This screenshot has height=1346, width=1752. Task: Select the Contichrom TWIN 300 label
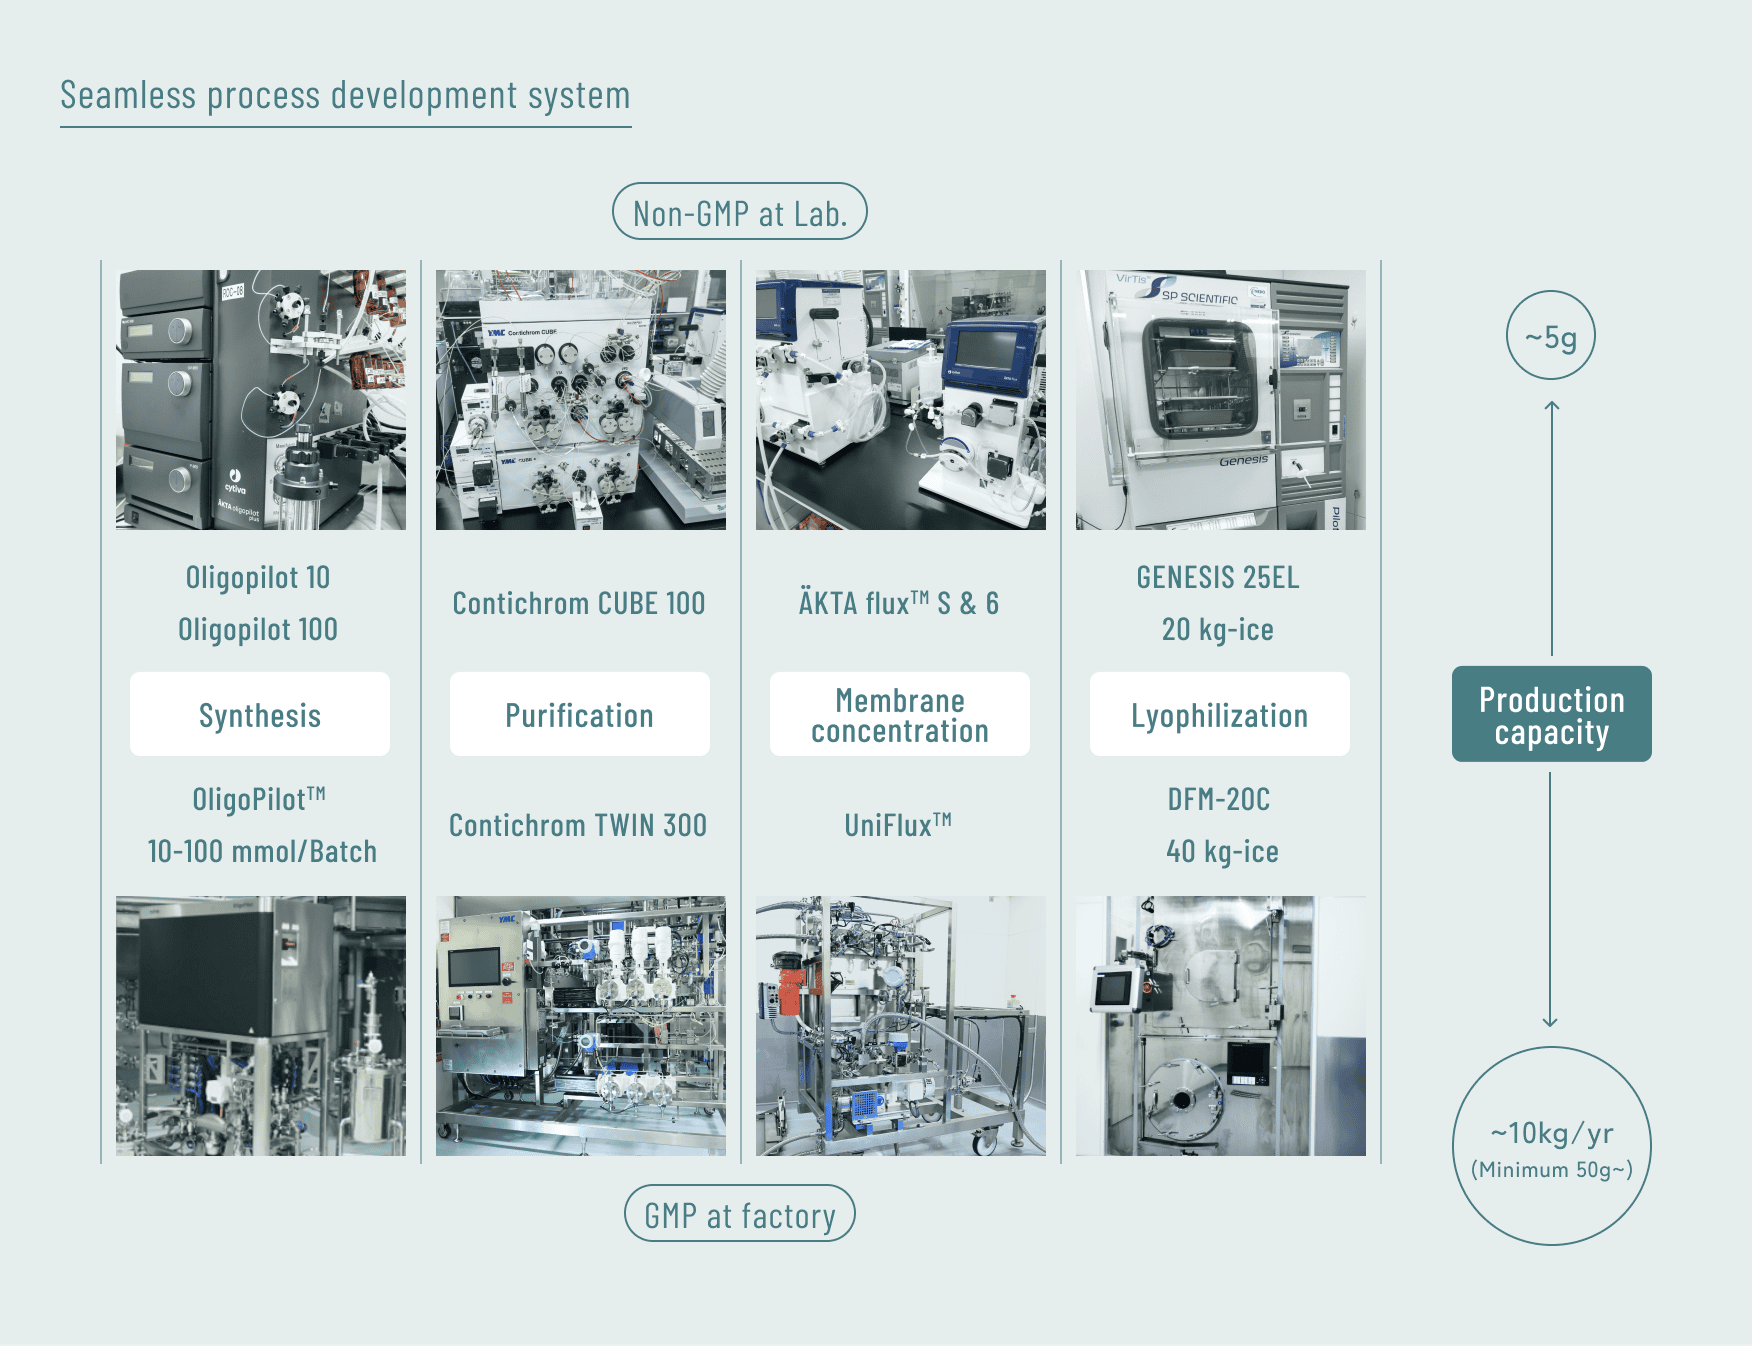point(578,825)
